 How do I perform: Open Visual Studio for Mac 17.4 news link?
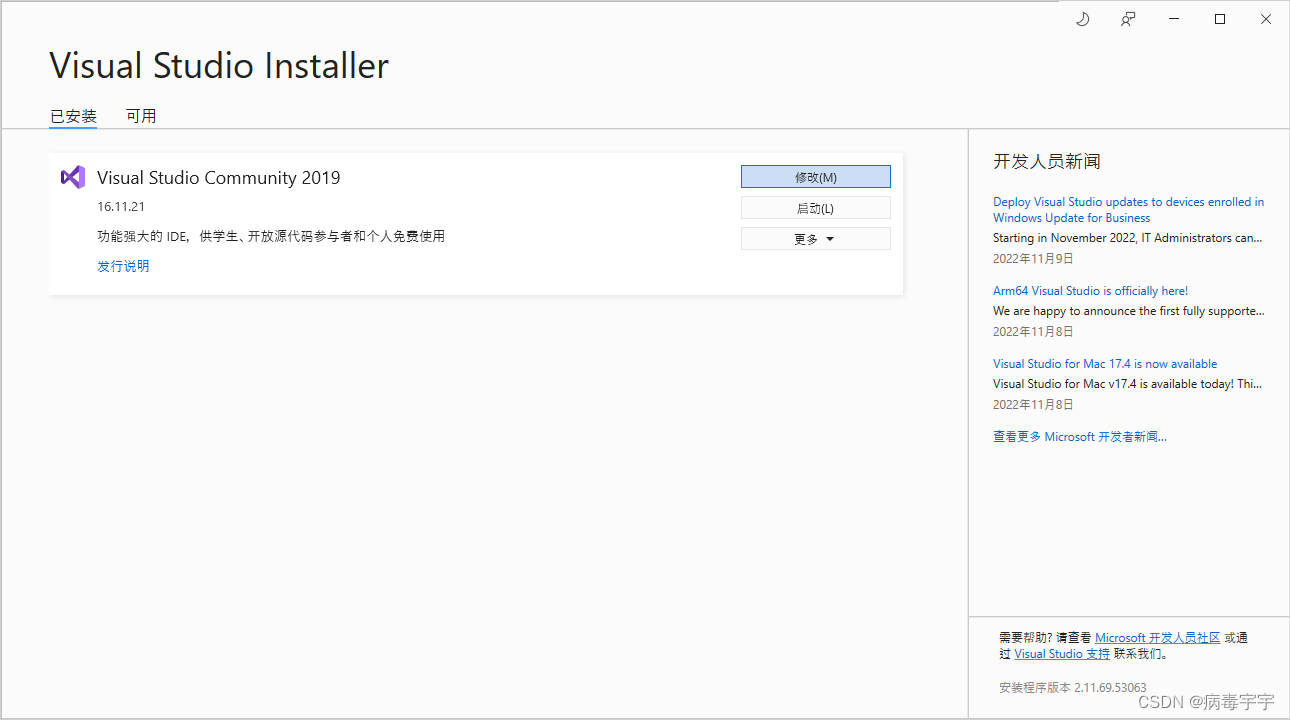(1105, 364)
